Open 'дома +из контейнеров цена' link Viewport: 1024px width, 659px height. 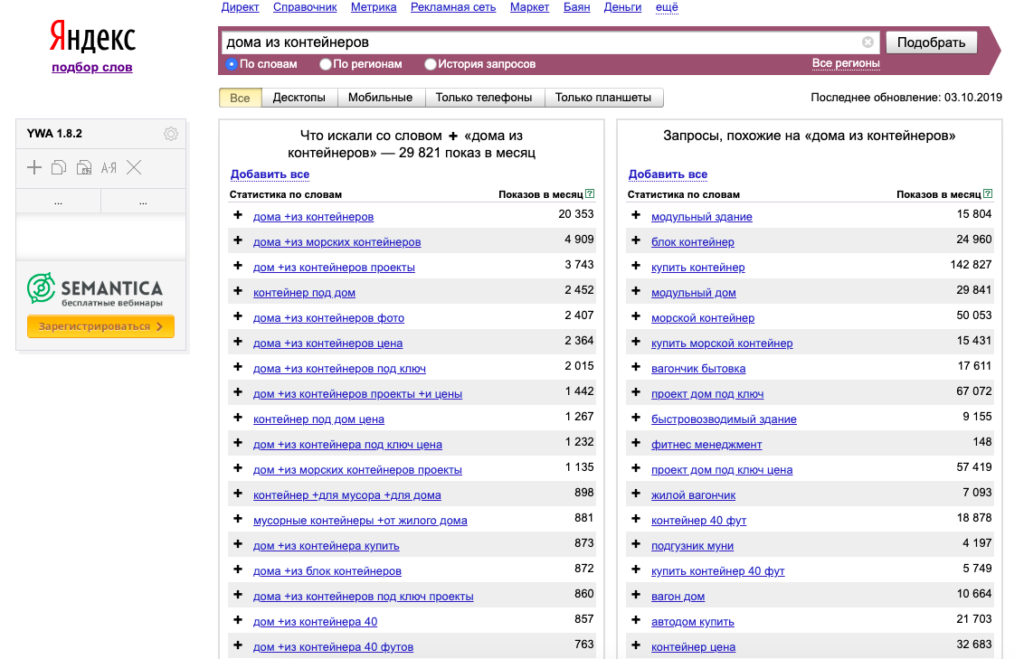coord(328,343)
